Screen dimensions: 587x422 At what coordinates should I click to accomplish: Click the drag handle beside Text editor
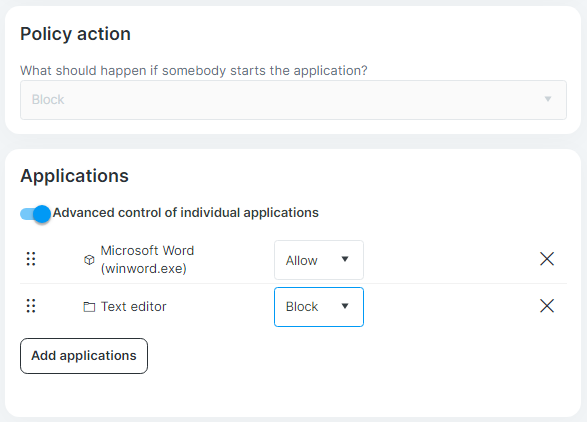(x=31, y=306)
